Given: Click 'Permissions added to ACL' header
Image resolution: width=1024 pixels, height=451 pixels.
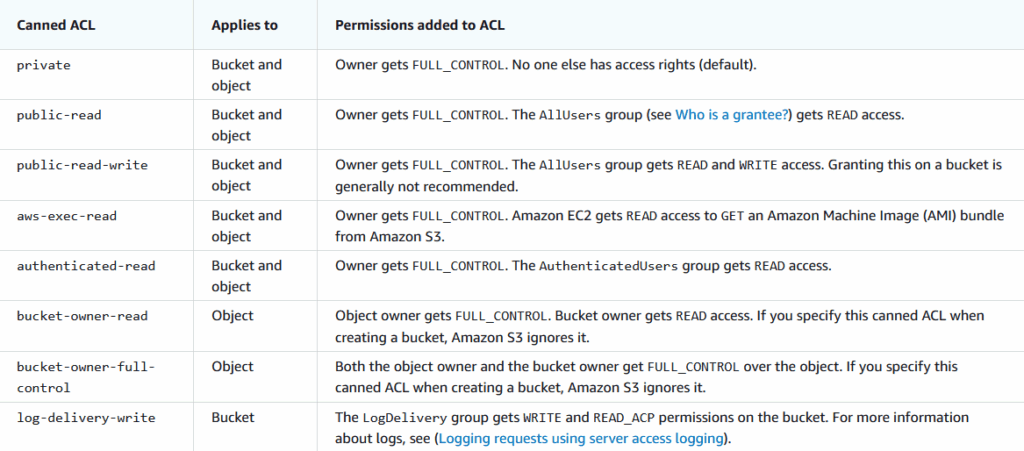Looking at the screenshot, I should tap(420, 25).
